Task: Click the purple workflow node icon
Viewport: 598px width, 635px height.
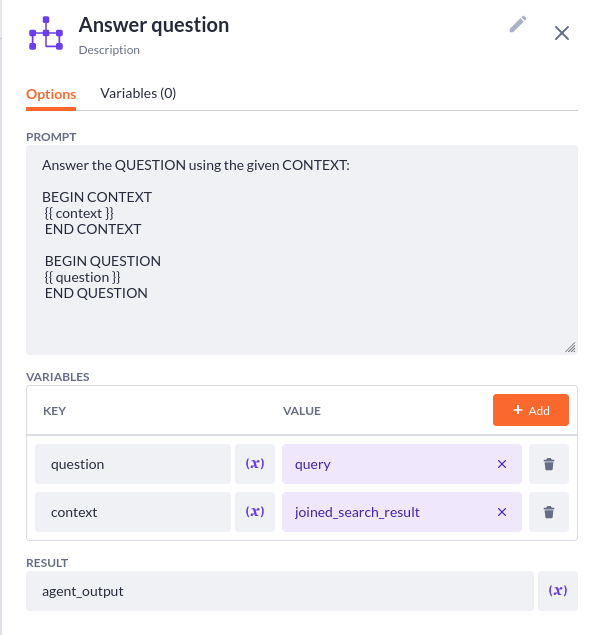Action: pos(46,33)
